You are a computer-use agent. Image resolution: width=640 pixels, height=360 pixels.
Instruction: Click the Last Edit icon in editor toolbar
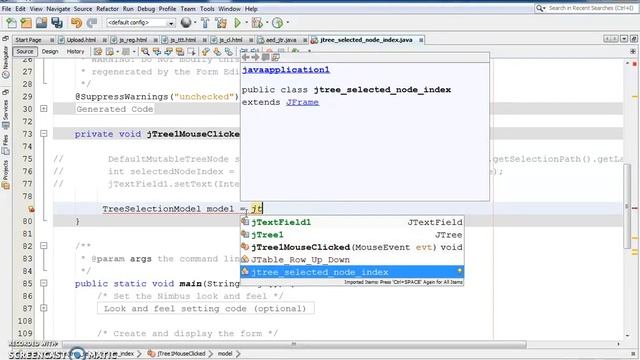pos(98,51)
